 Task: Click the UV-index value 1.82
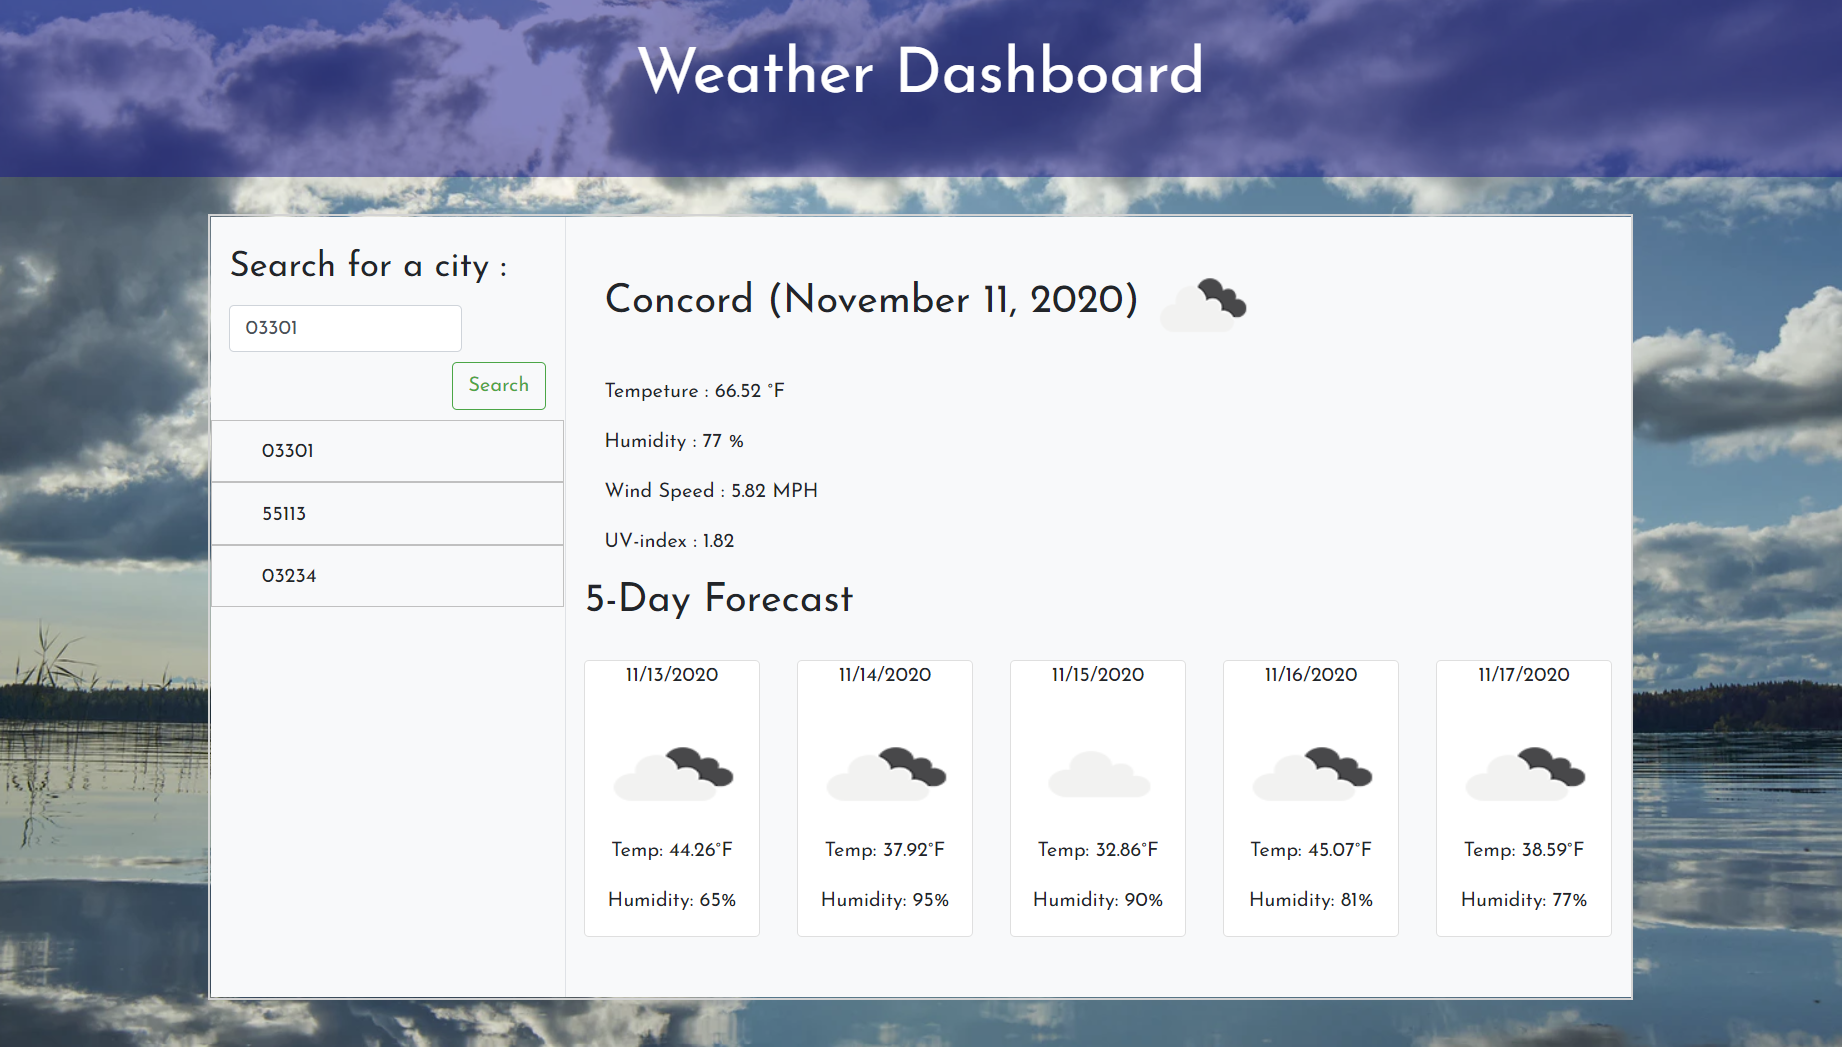point(718,541)
